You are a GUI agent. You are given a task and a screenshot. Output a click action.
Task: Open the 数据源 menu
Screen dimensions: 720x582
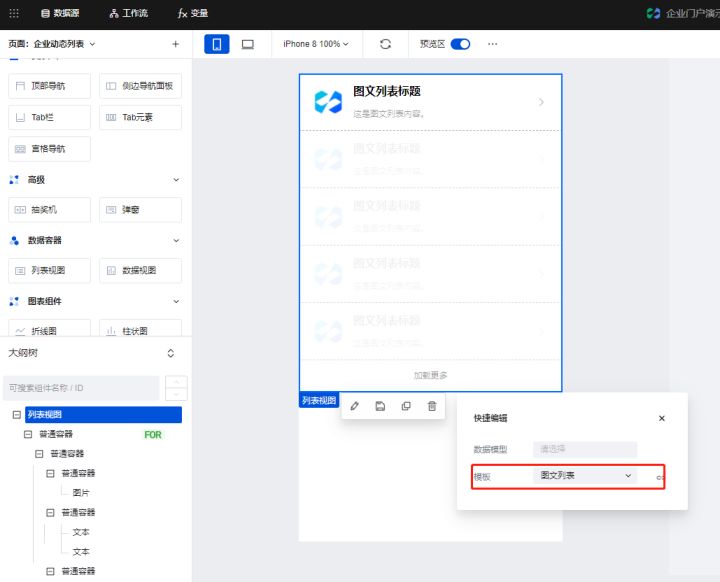pyautogui.click(x=60, y=13)
